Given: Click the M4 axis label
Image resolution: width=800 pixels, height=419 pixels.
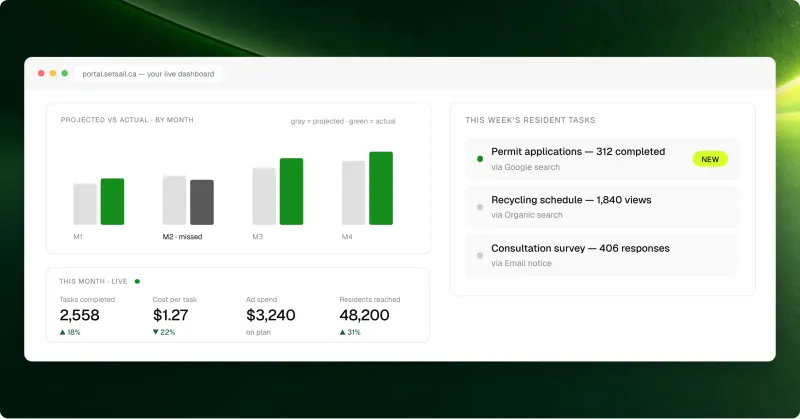Looking at the screenshot, I should (x=347, y=237).
